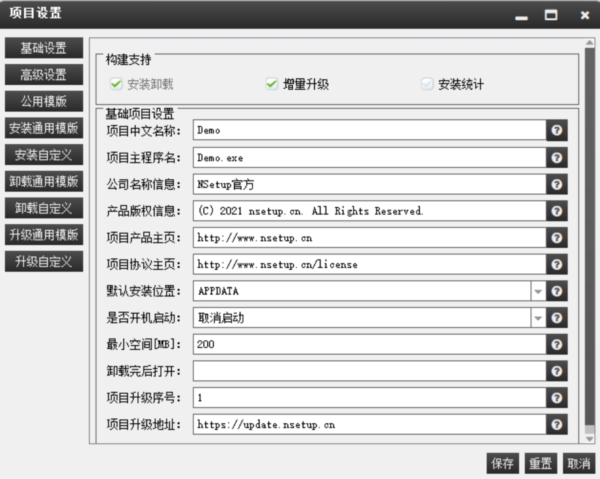Click the 最小空间[MB] field with 200
This screenshot has width=600, height=479.
click(370, 344)
